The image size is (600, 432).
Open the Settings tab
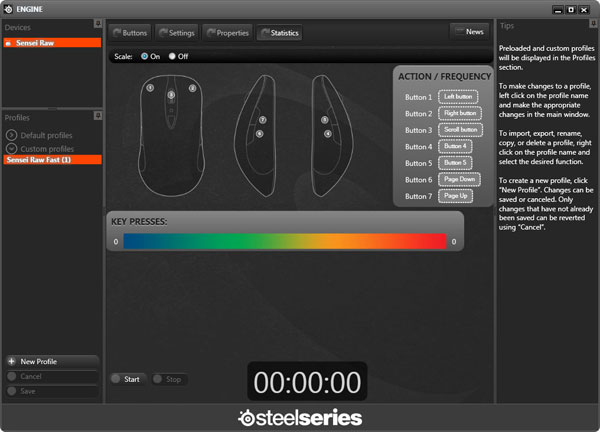click(176, 33)
